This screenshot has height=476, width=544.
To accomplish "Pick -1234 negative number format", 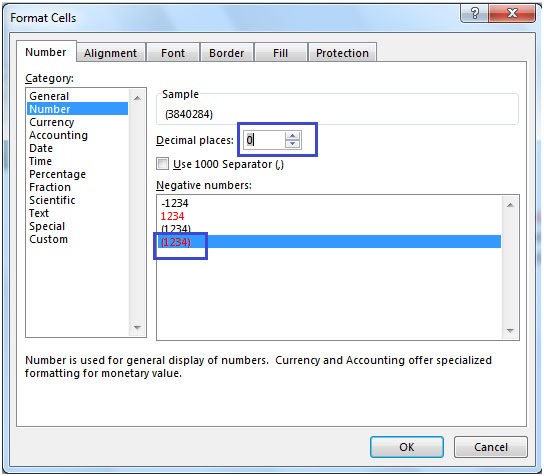I will point(175,203).
